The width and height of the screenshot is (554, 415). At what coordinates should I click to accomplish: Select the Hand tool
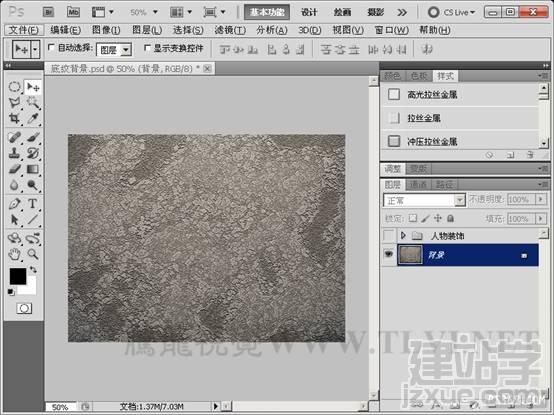pos(14,254)
